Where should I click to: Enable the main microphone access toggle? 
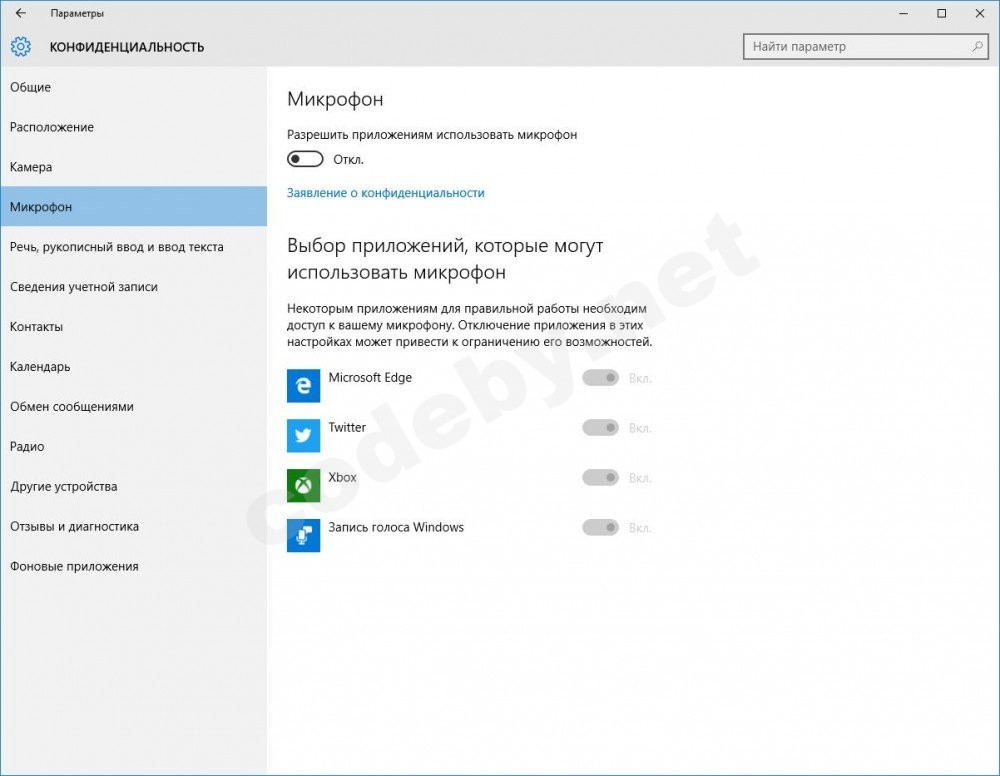[x=305, y=159]
